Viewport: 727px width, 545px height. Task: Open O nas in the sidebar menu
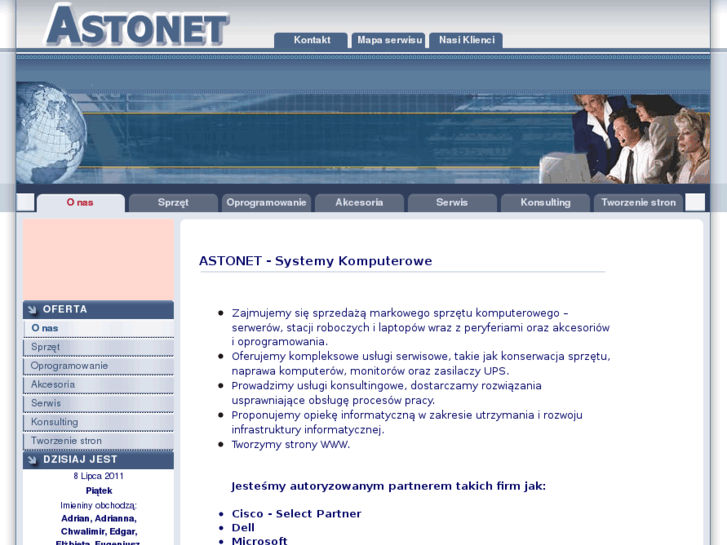pyautogui.click(x=98, y=328)
